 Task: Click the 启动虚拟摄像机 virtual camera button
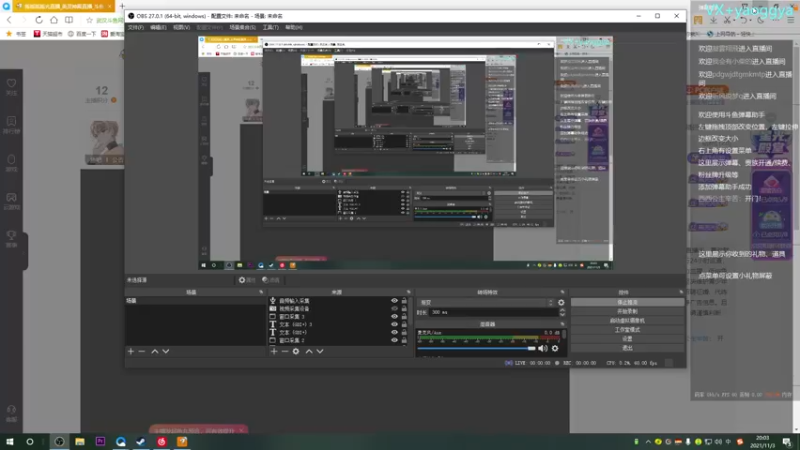click(x=627, y=320)
